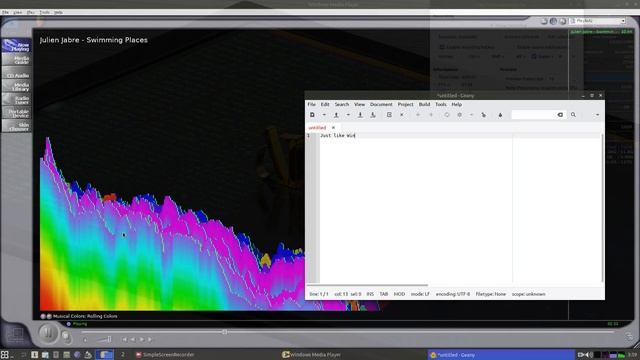Image resolution: width=640 pixels, height=360 pixels.
Task: Open the Document menu in Geany
Action: (381, 104)
